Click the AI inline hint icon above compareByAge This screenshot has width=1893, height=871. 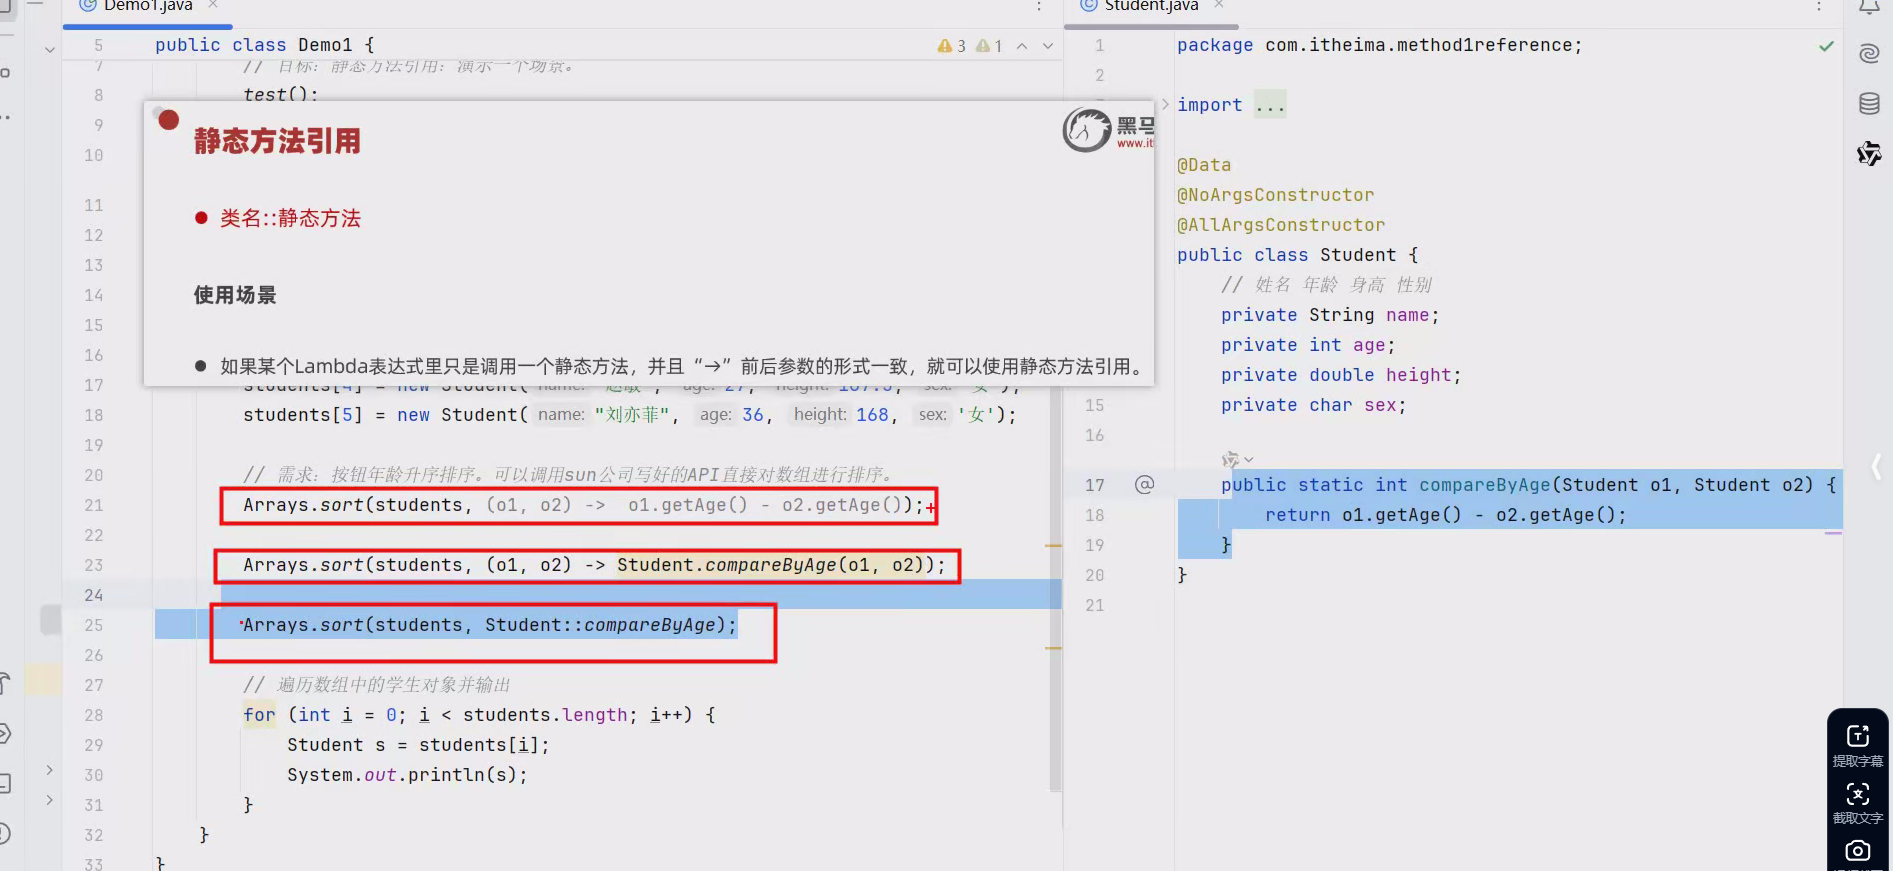pyautogui.click(x=1230, y=460)
